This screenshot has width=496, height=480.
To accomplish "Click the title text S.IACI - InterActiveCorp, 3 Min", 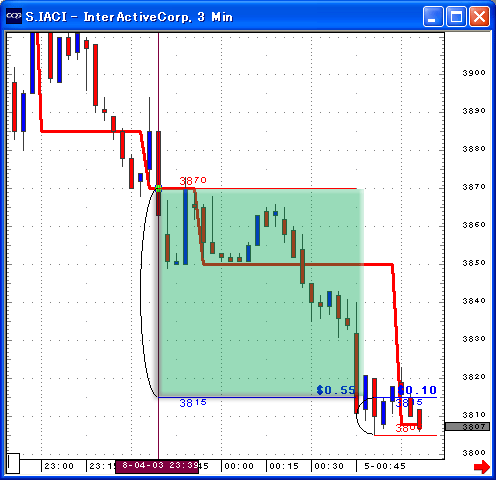I will click(x=129, y=17).
